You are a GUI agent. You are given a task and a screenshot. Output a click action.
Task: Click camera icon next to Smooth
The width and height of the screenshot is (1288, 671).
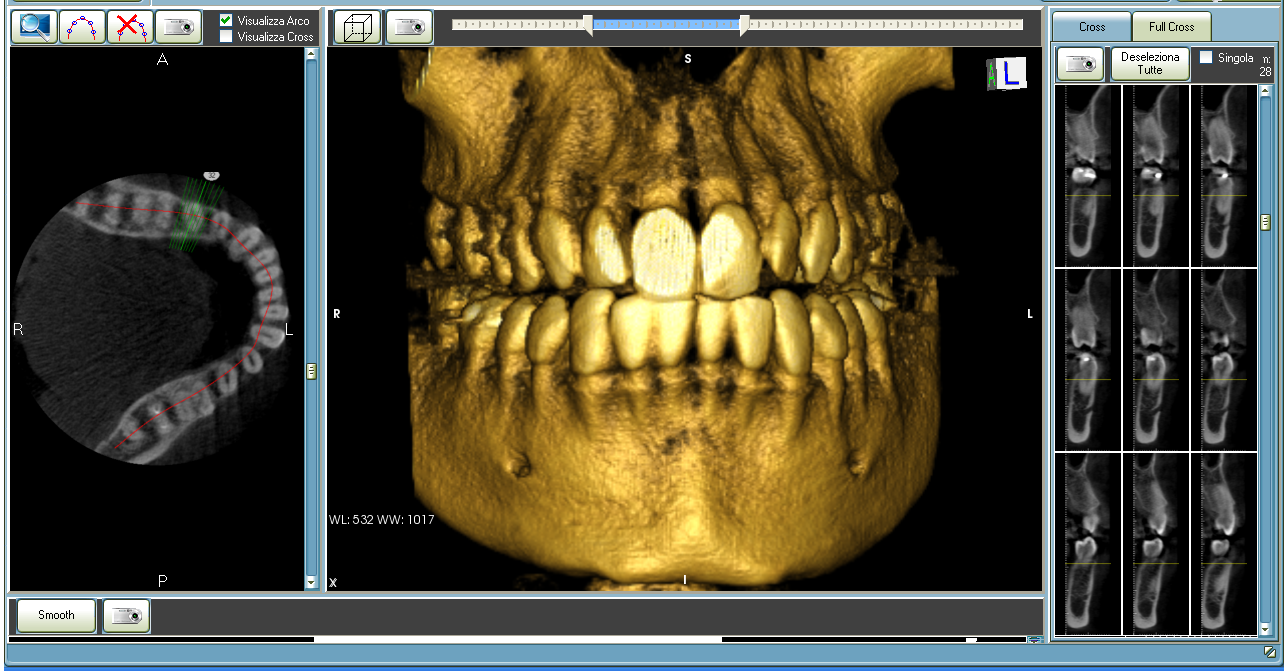tap(126, 616)
